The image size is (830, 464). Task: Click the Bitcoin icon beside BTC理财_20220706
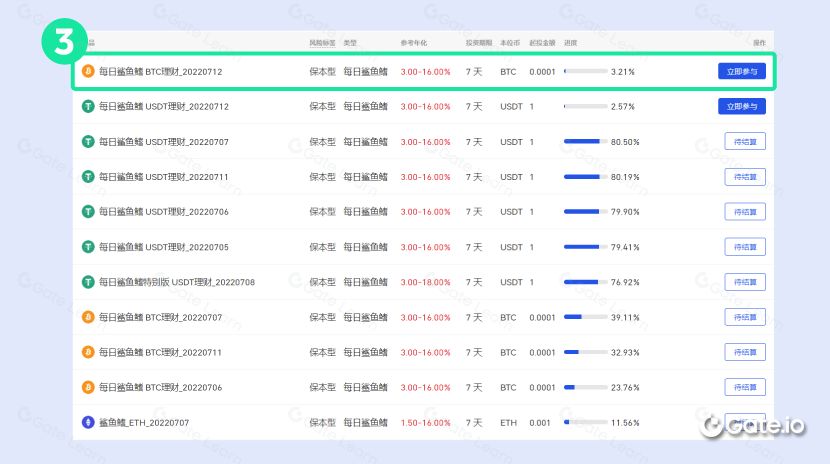(88, 387)
